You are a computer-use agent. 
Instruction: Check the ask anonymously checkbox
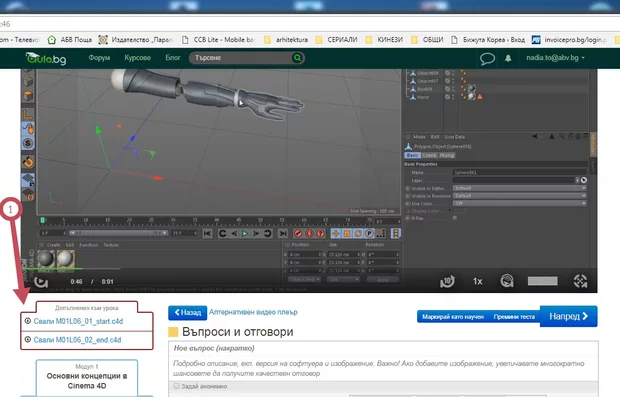176,386
